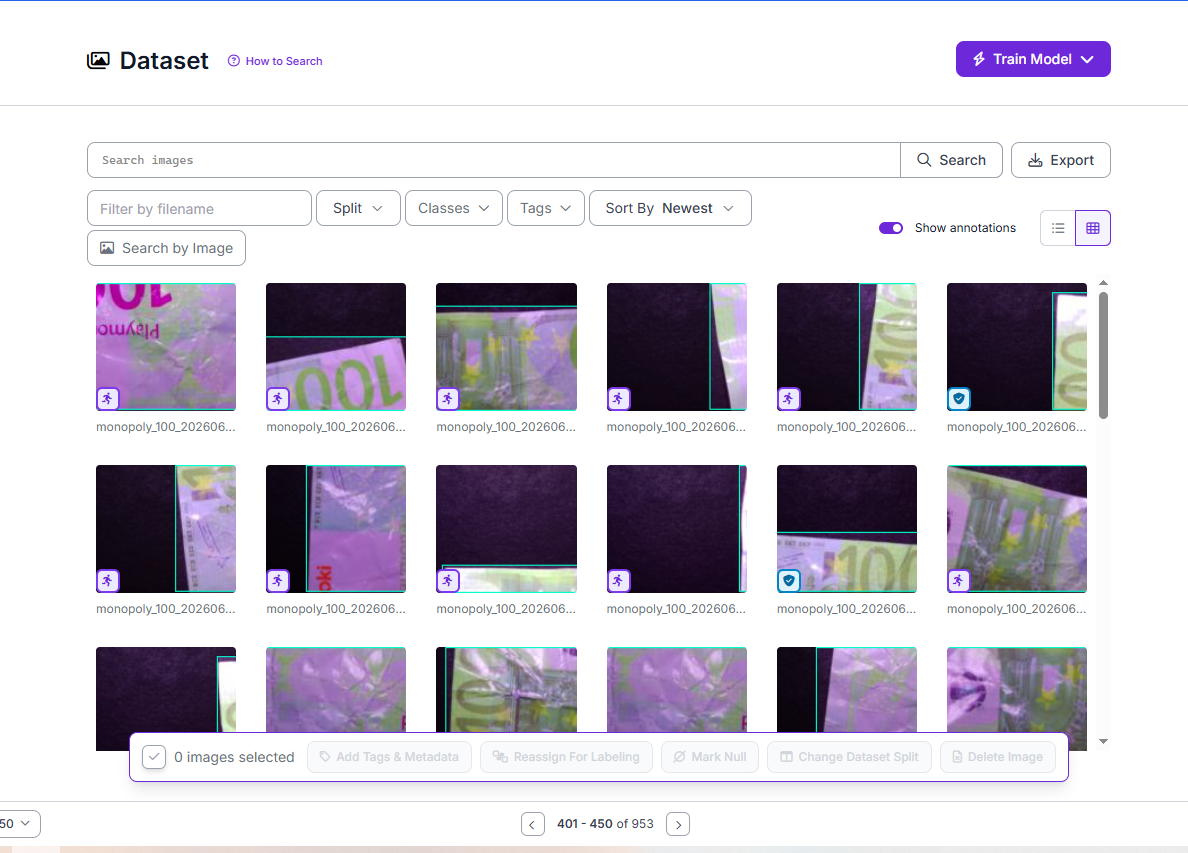Switch to list view icon
1188x853 pixels.
(1058, 228)
